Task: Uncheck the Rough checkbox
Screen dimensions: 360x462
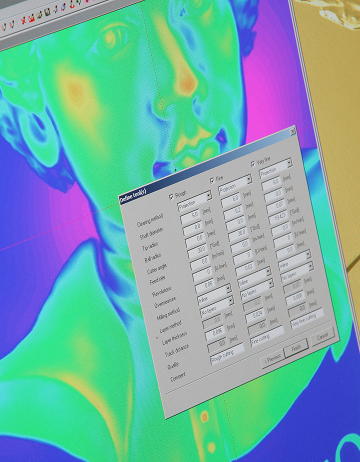Action: (x=171, y=197)
